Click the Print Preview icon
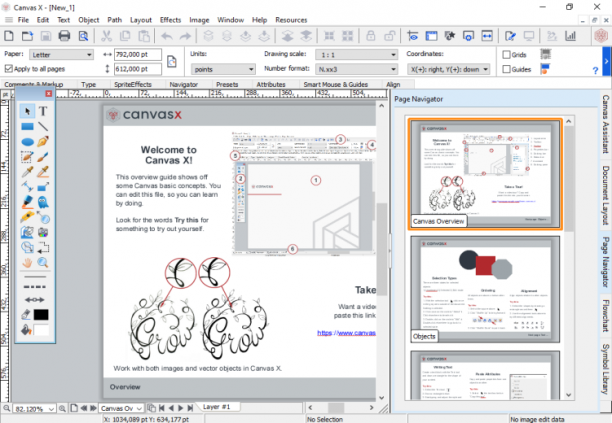Image resolution: width=612 pixels, height=423 pixels. click(x=83, y=36)
